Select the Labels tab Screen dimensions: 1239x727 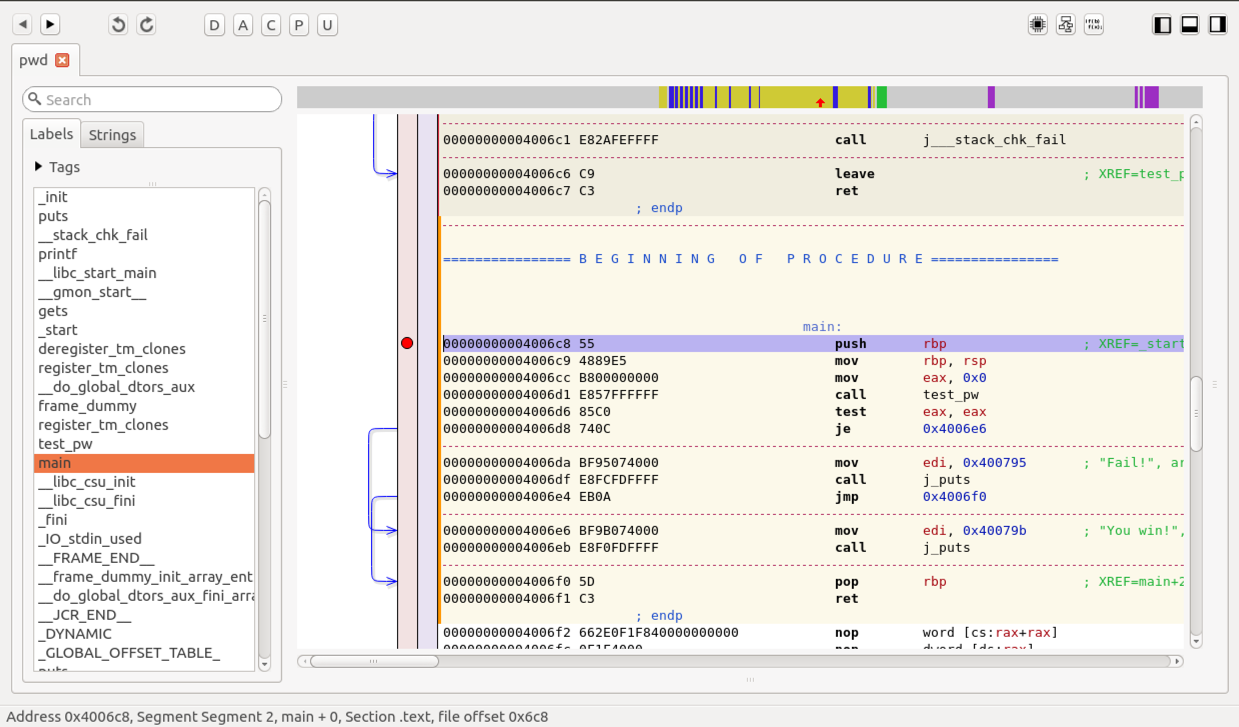51,134
